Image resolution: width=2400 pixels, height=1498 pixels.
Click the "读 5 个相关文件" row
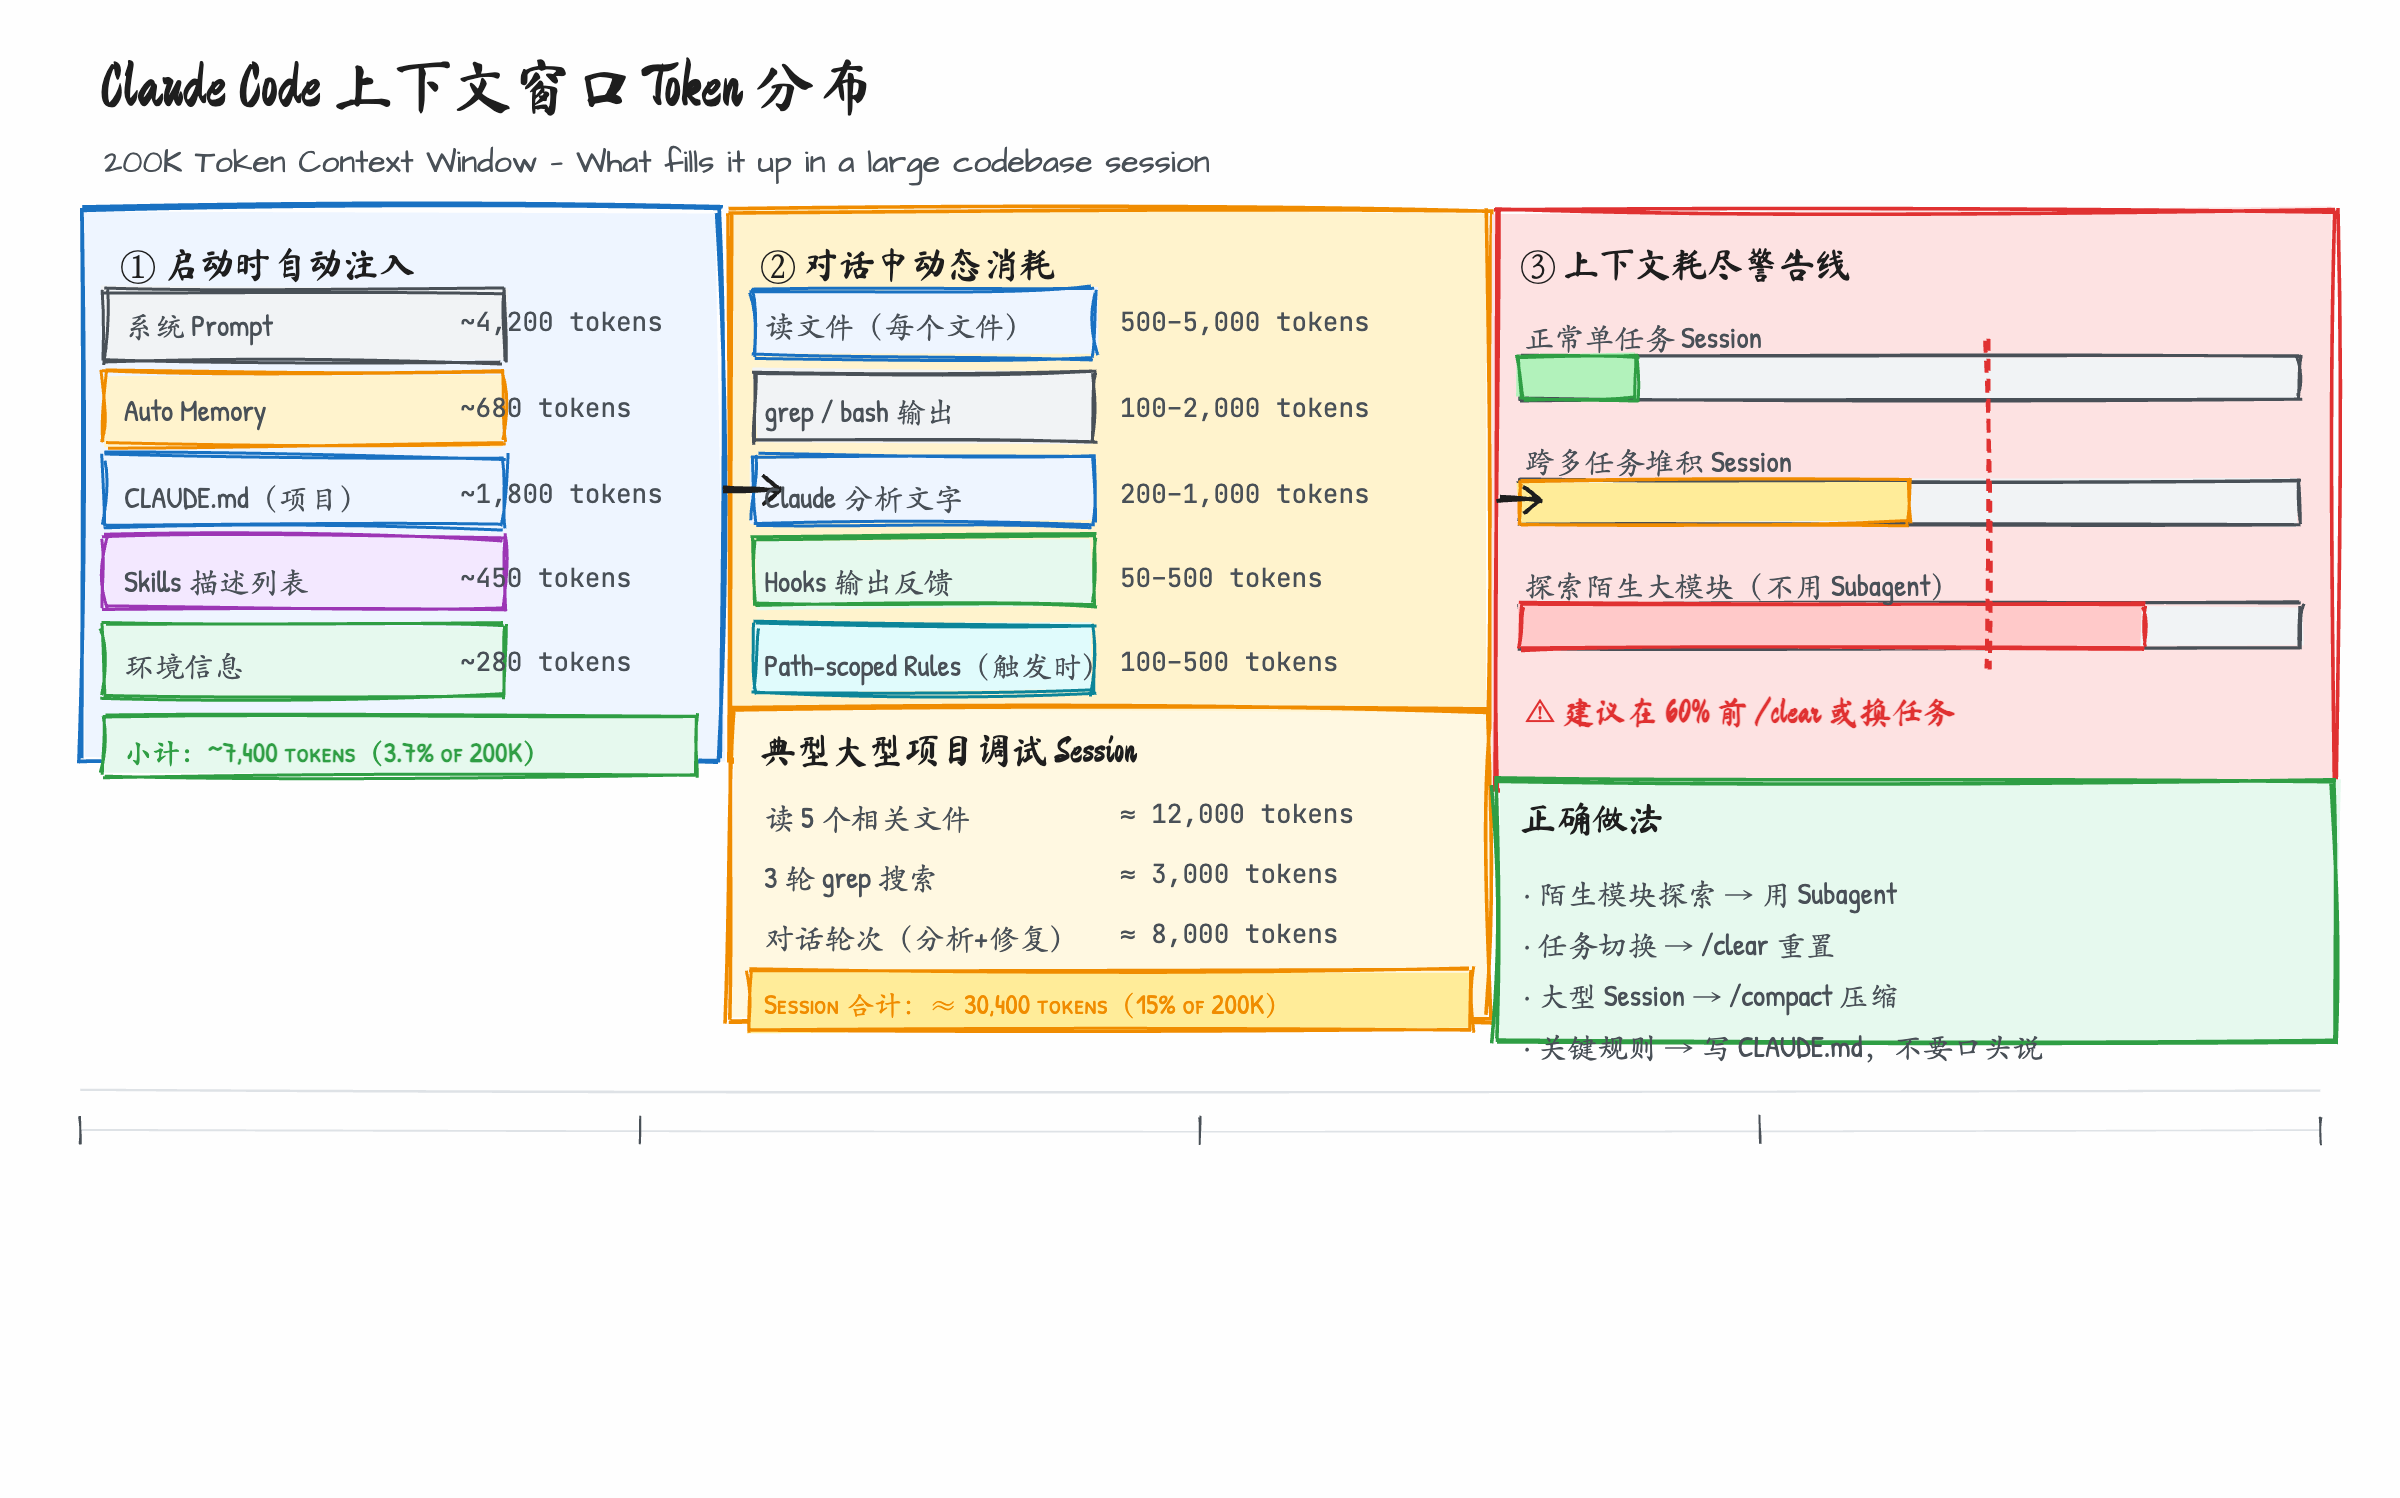868,819
